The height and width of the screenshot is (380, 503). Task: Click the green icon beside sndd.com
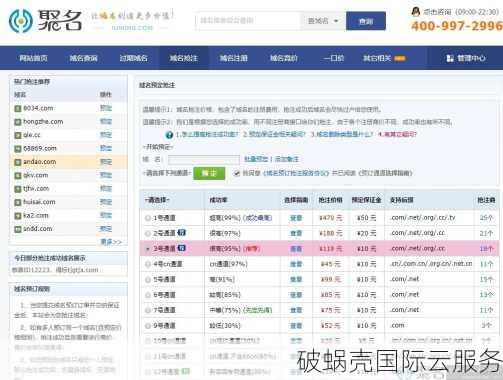(18, 229)
